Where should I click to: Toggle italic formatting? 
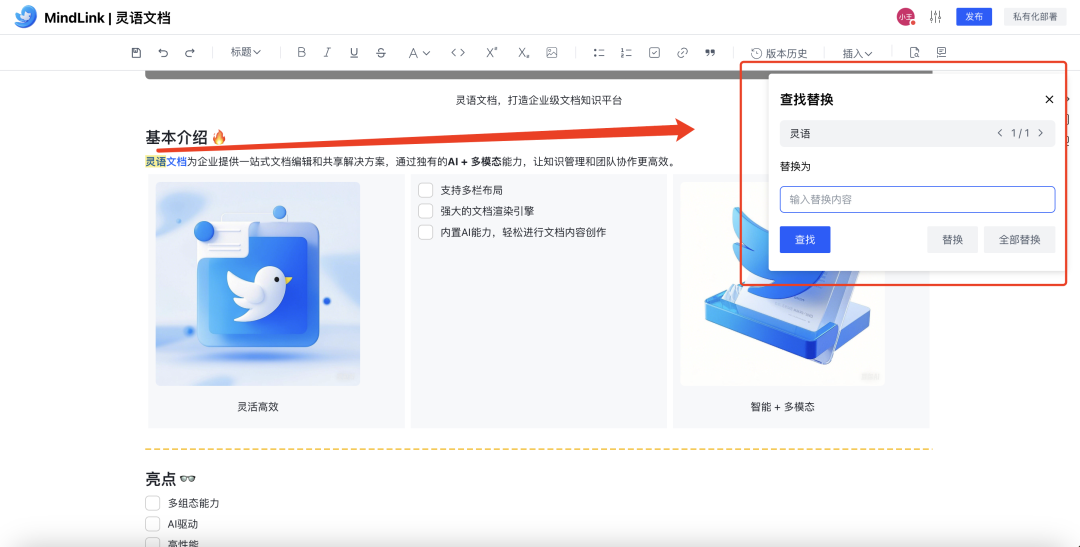click(x=327, y=52)
